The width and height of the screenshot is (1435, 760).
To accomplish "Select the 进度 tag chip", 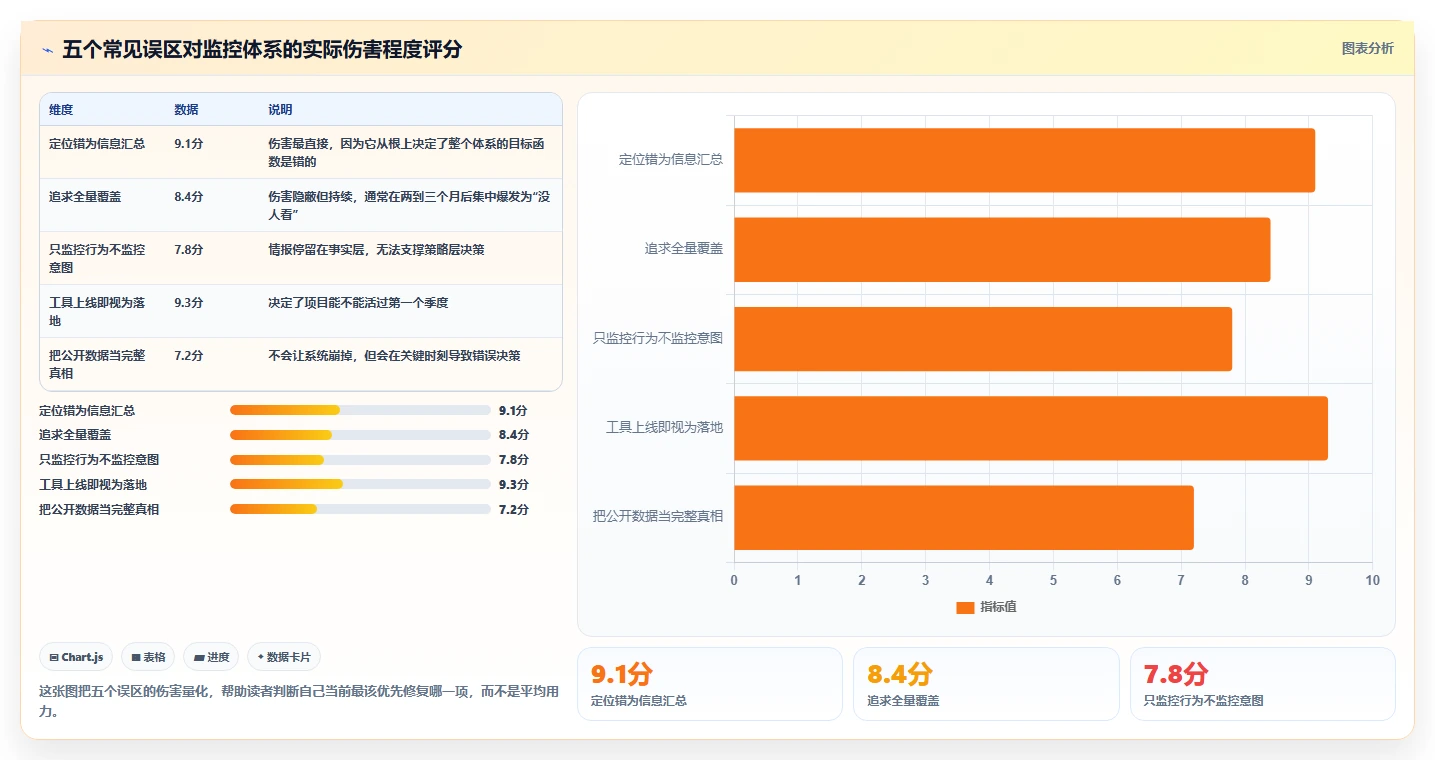I will click(211, 657).
